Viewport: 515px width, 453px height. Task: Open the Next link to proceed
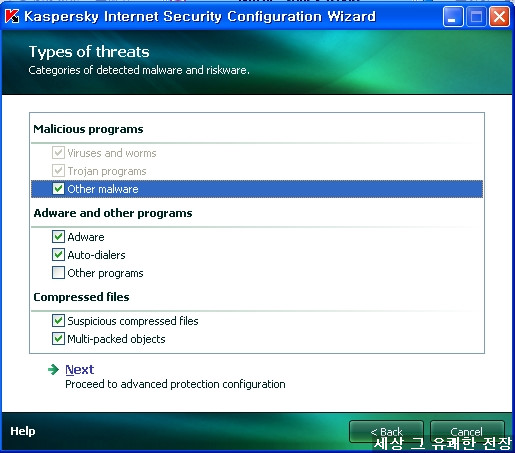click(80, 369)
